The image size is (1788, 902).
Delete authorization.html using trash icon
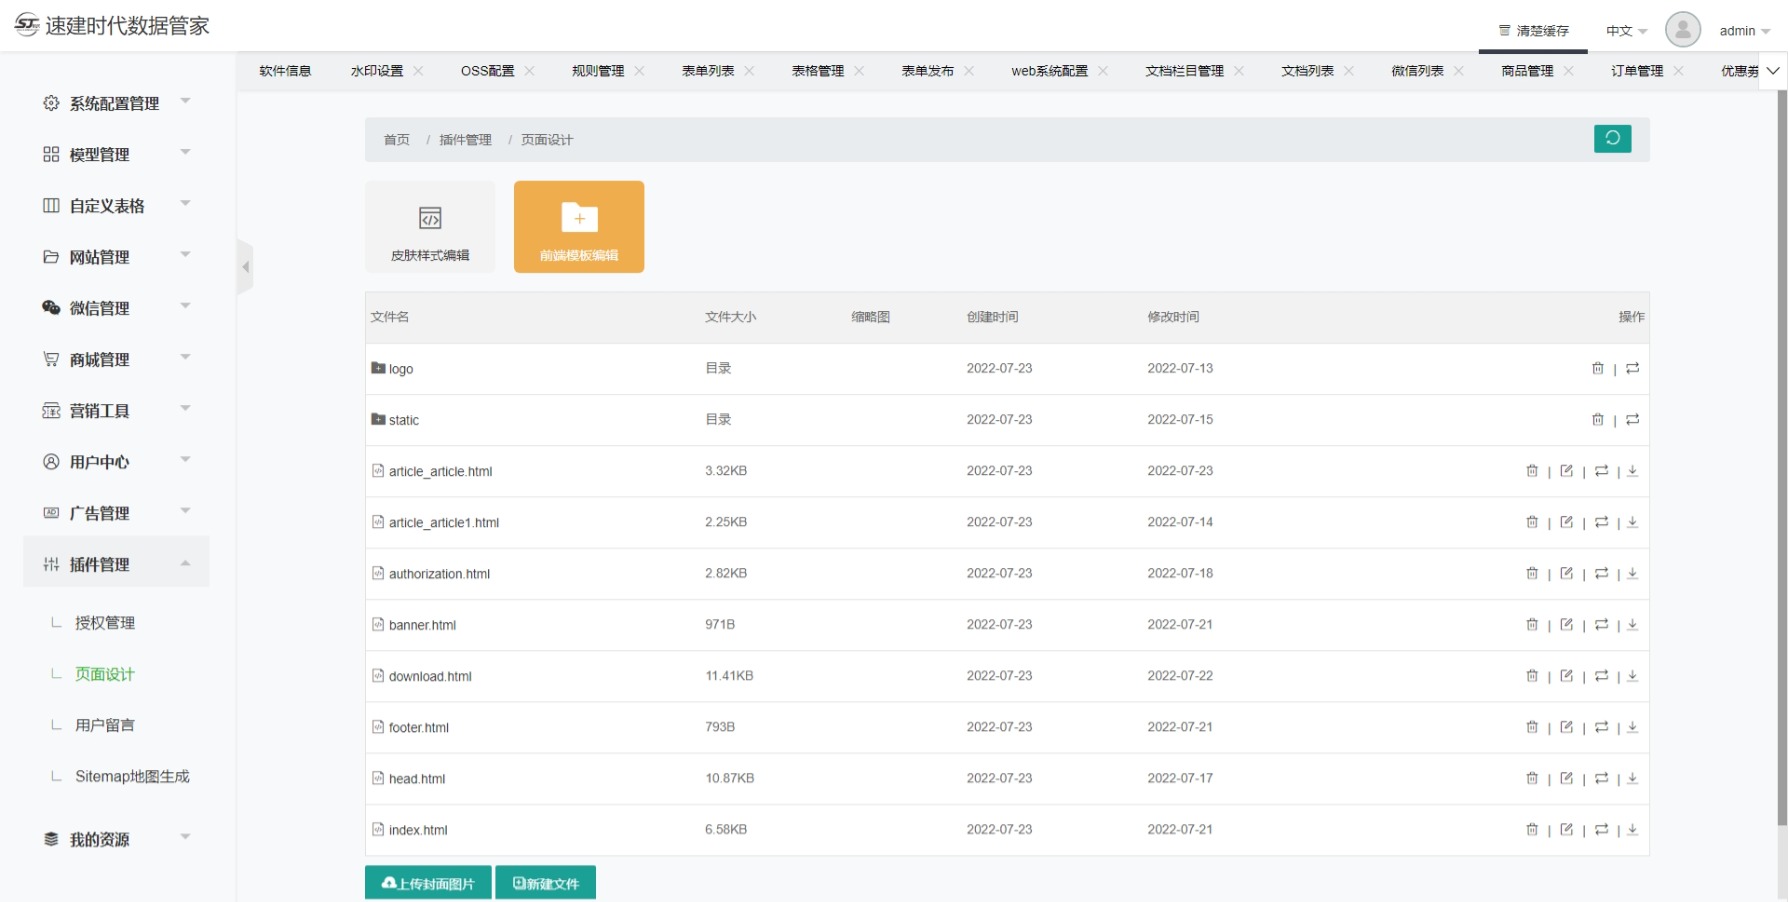(x=1532, y=573)
